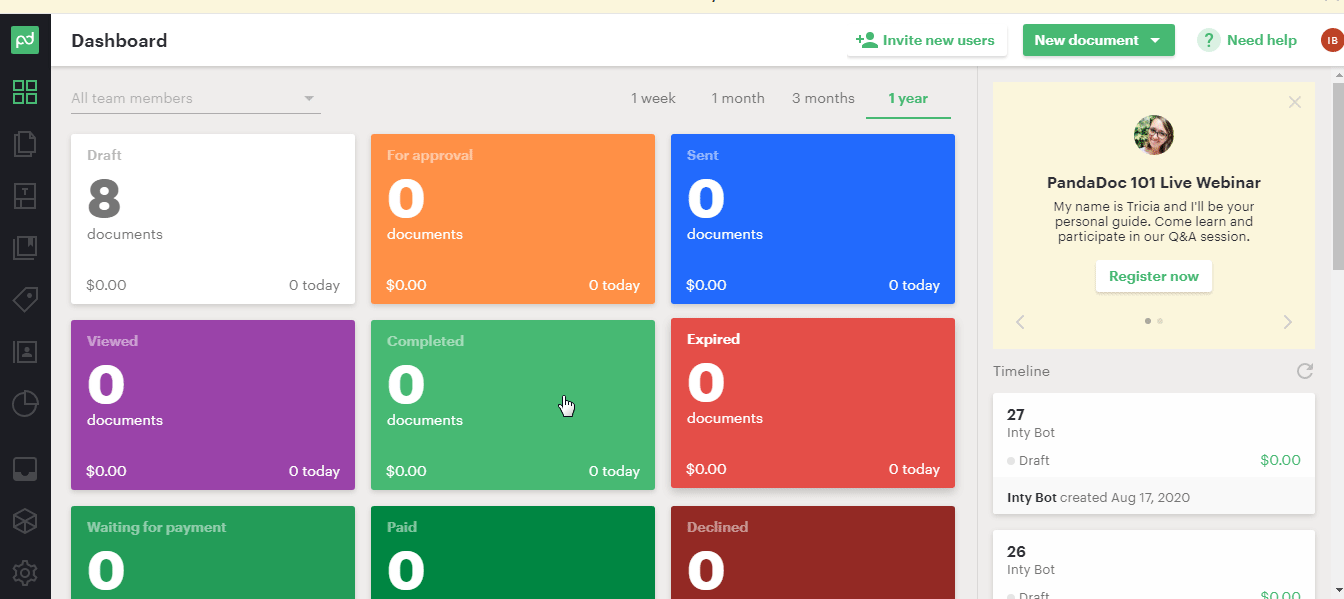Click the right panel vertical scrollbar
The height and width of the screenshot is (599, 1344).
(1337, 176)
